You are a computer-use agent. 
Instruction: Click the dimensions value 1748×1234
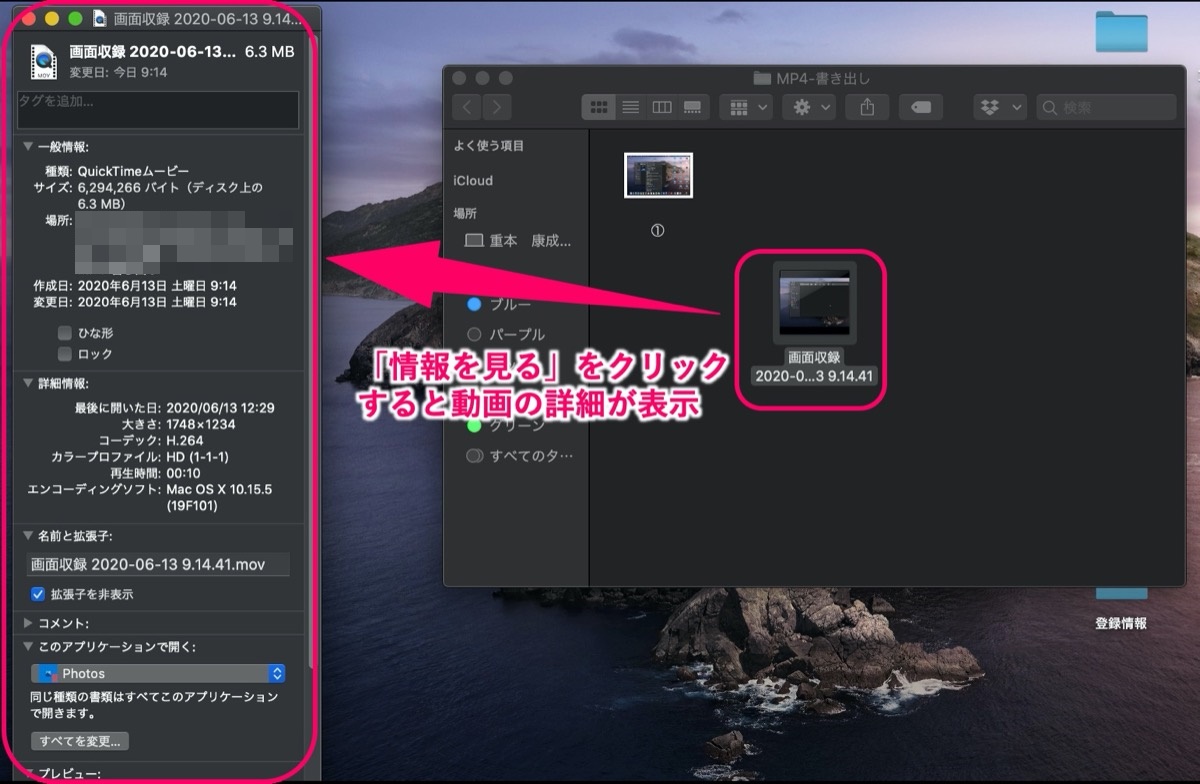tap(201, 425)
